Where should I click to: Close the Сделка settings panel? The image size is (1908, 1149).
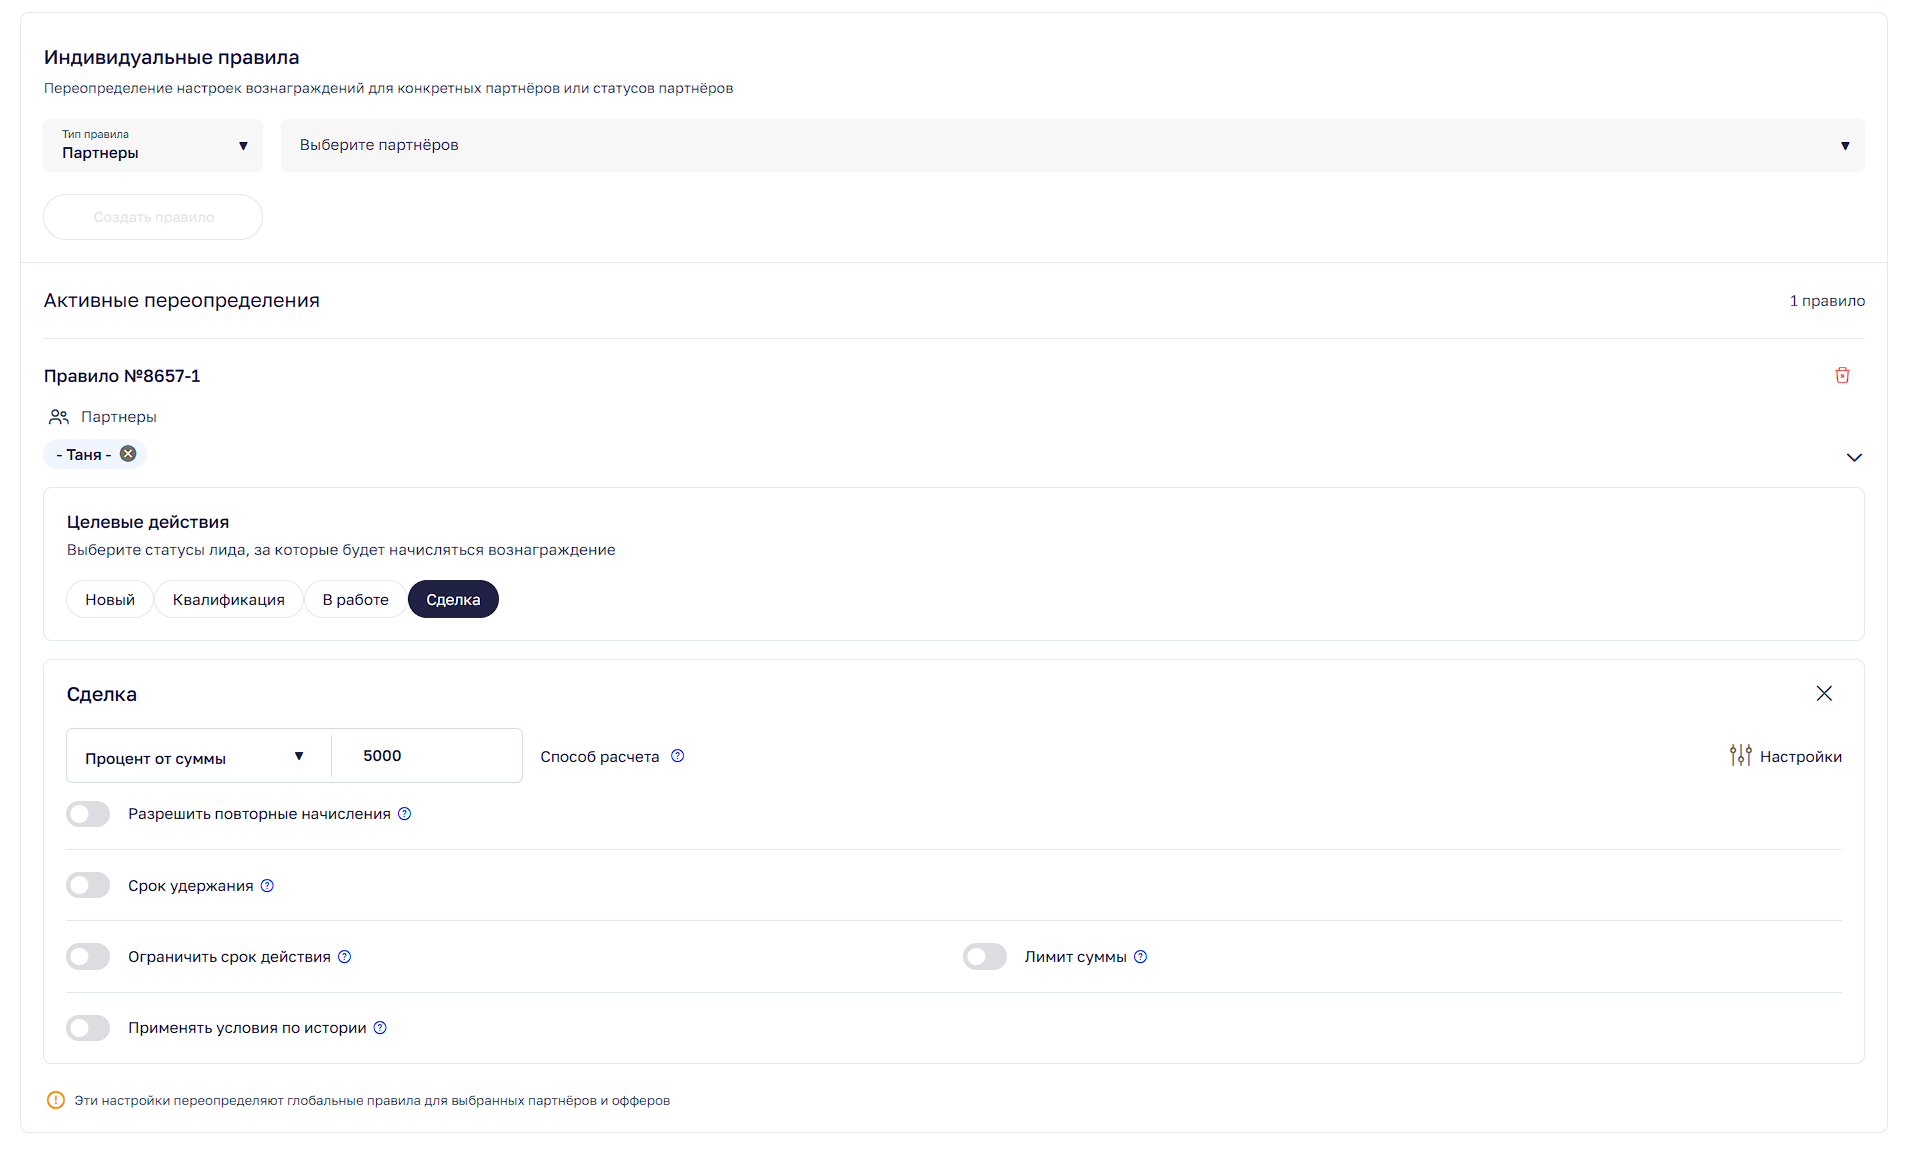[x=1824, y=693]
